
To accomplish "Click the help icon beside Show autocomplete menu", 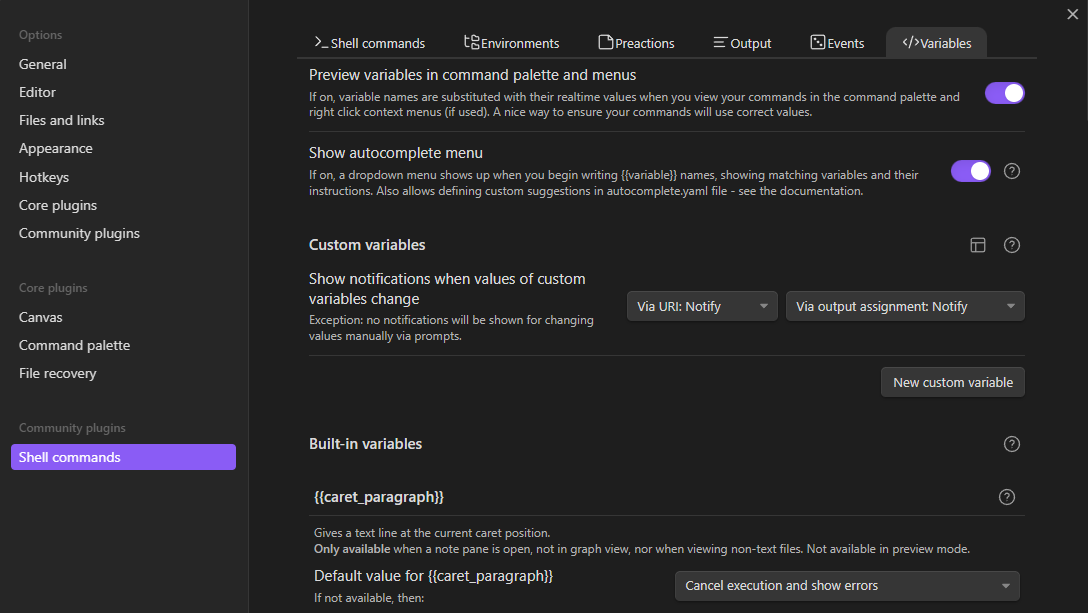I will 1011,171.
